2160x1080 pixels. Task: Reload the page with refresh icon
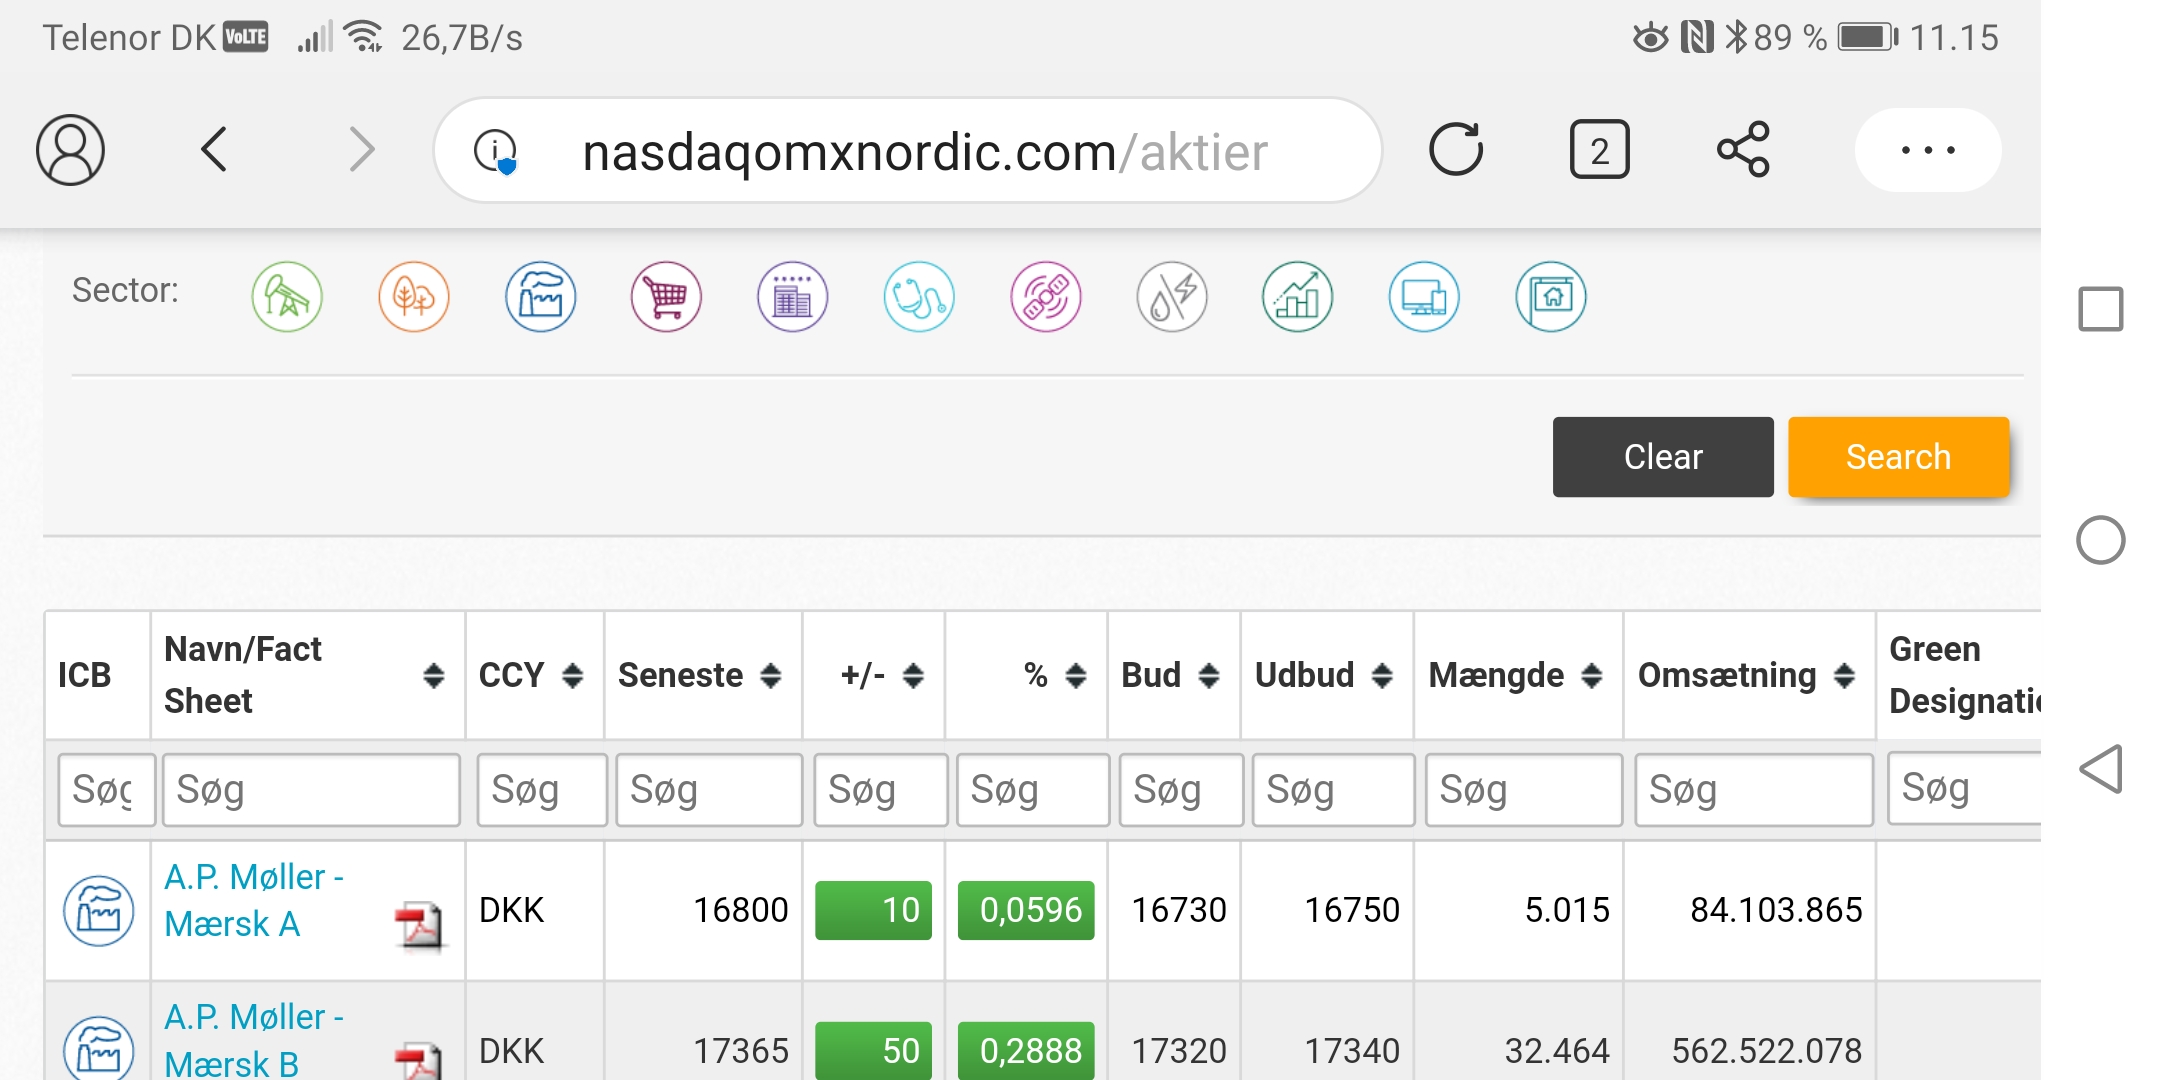tap(1456, 150)
